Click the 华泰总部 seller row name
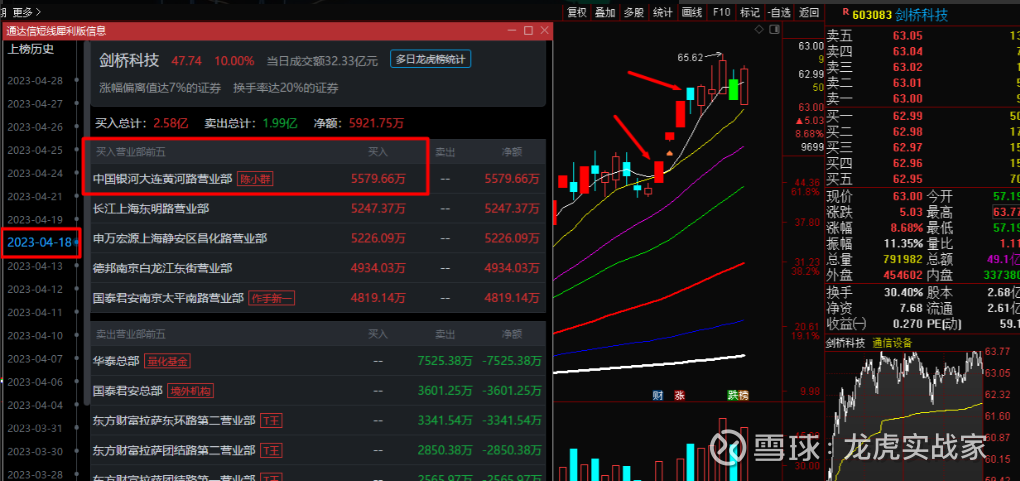Viewport: 1020px width, 481px height. (116, 361)
